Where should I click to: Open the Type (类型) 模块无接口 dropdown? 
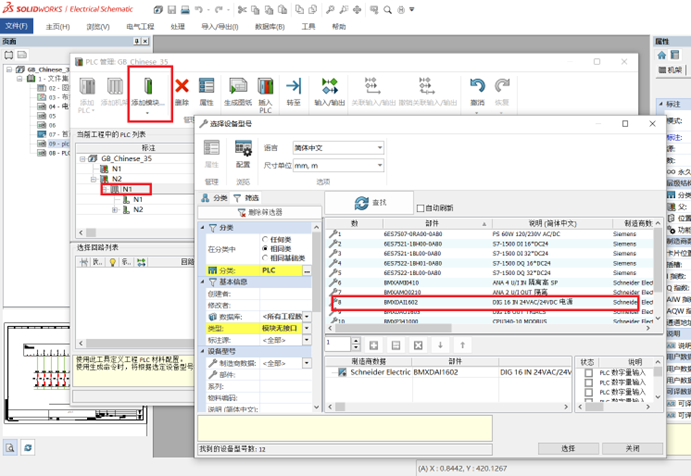click(307, 328)
